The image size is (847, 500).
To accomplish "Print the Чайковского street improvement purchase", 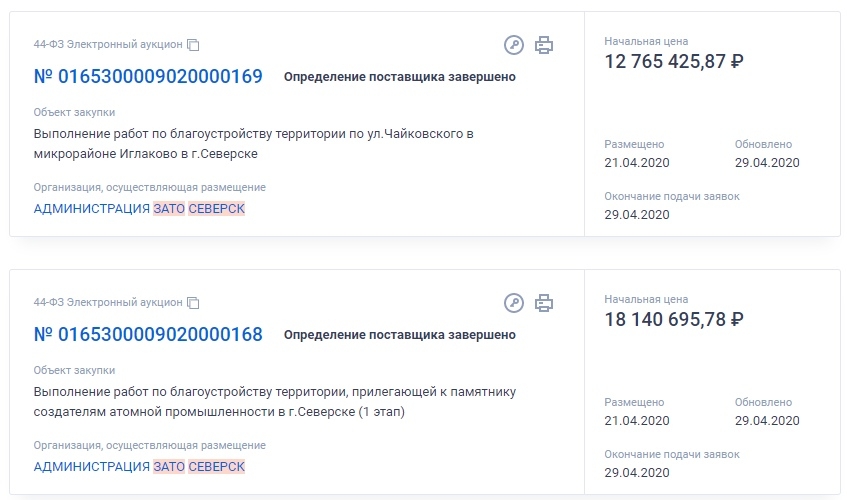I will pos(544,45).
